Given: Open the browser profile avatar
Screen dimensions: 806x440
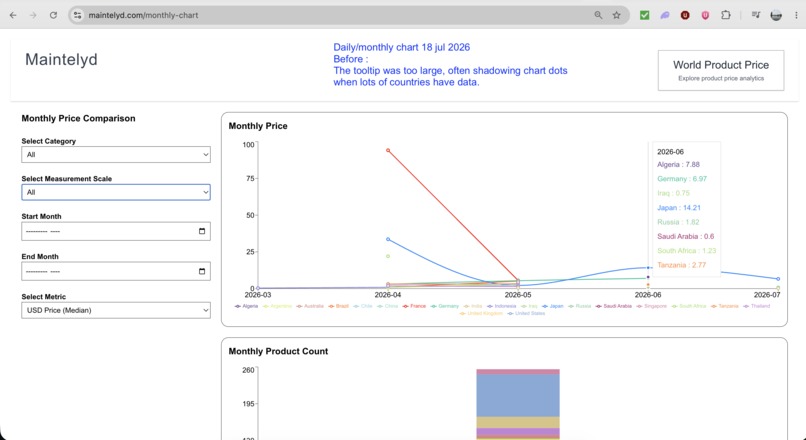Looking at the screenshot, I should coord(776,15).
